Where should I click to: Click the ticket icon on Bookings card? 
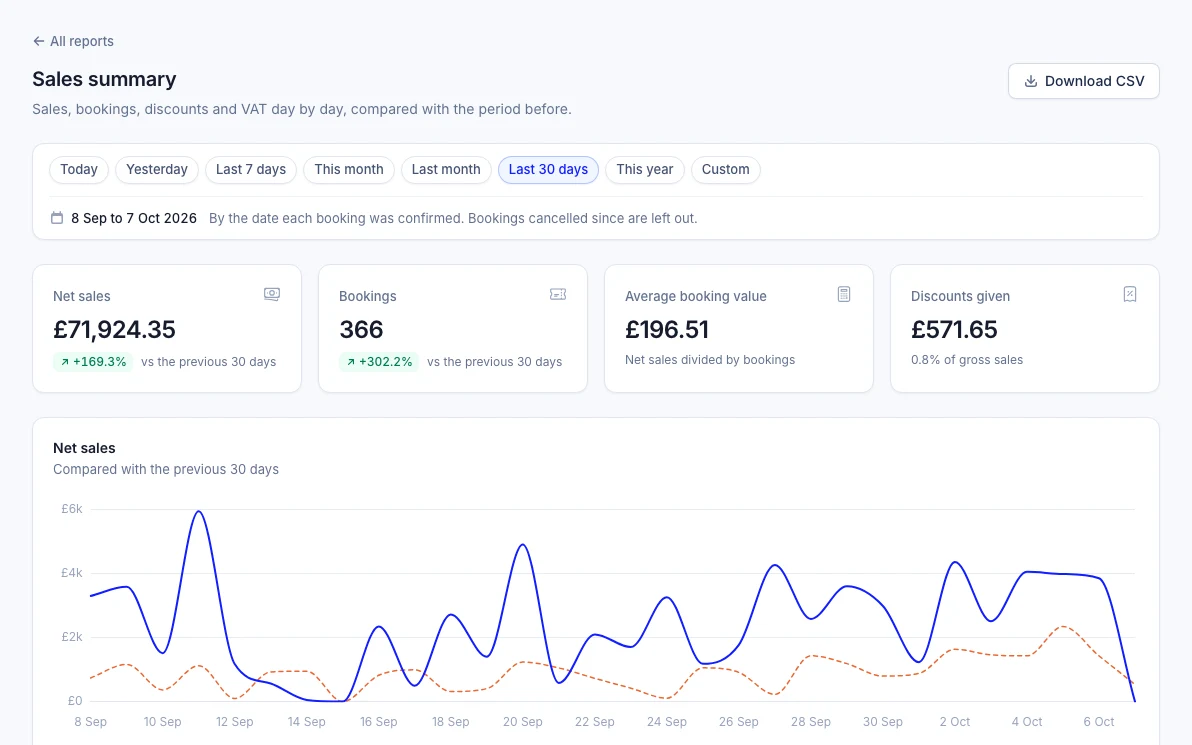[x=558, y=294]
